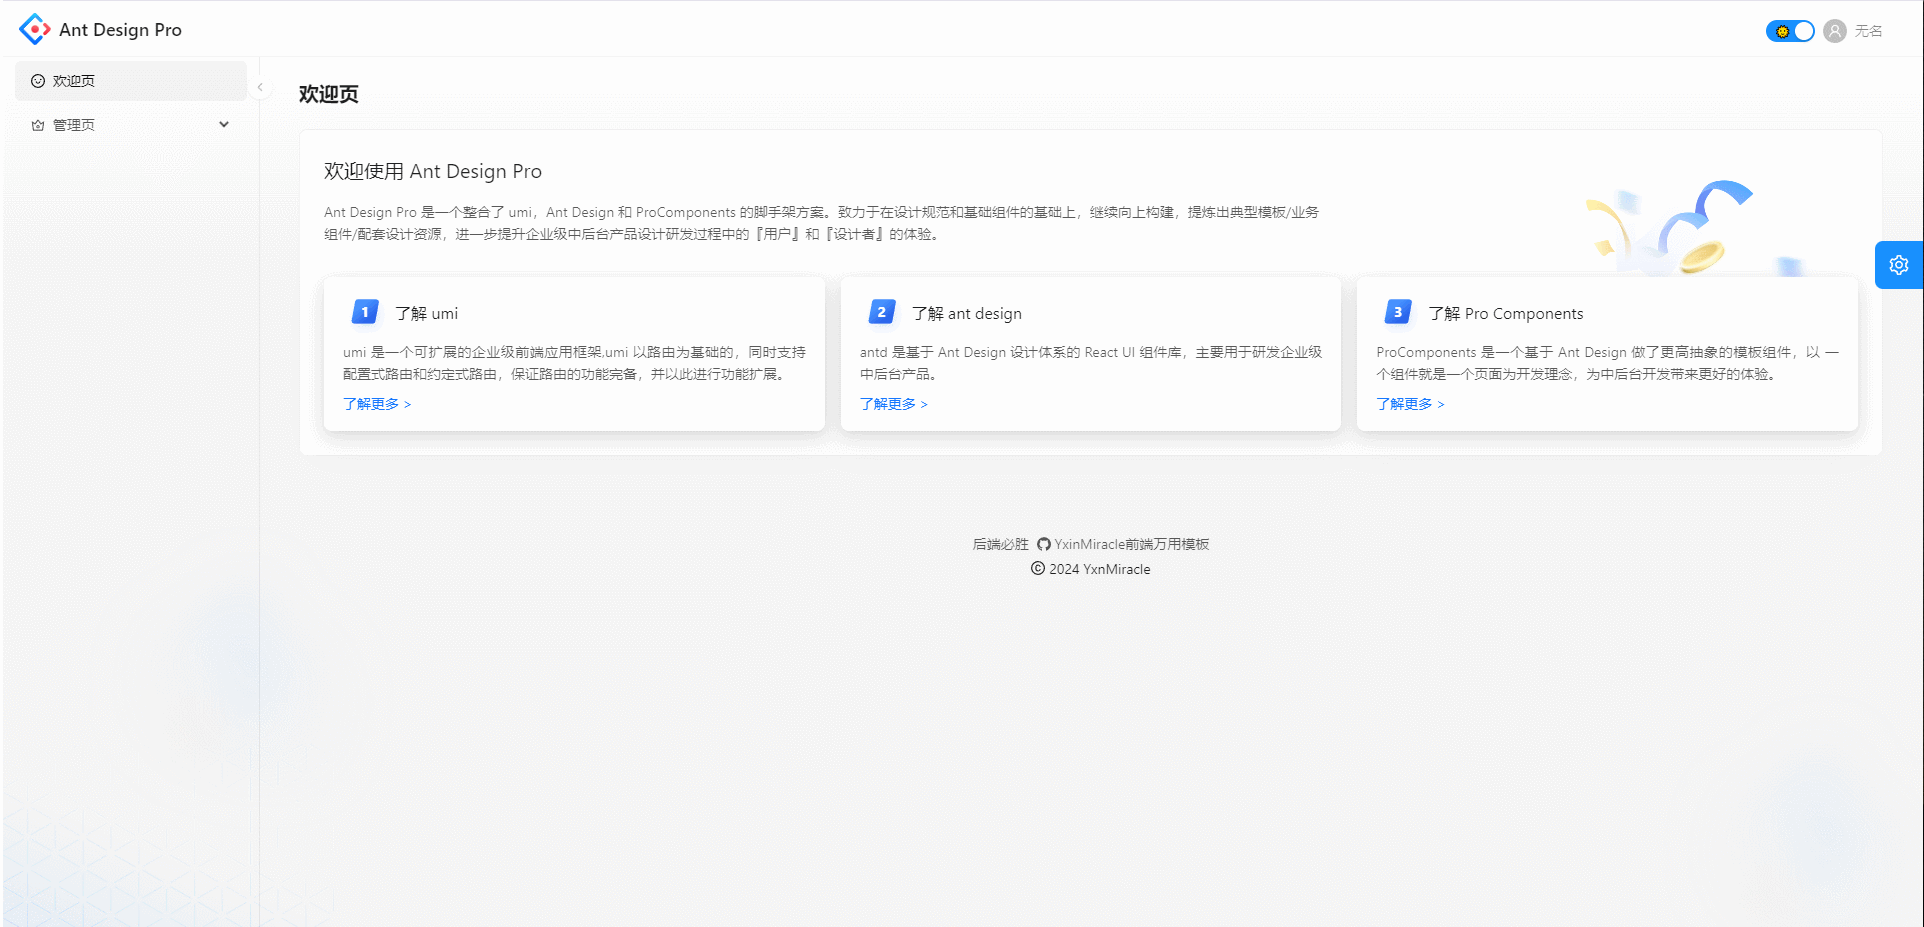
Task: Click the 欢迎使用 Ant Design Pro heading
Action: click(433, 171)
